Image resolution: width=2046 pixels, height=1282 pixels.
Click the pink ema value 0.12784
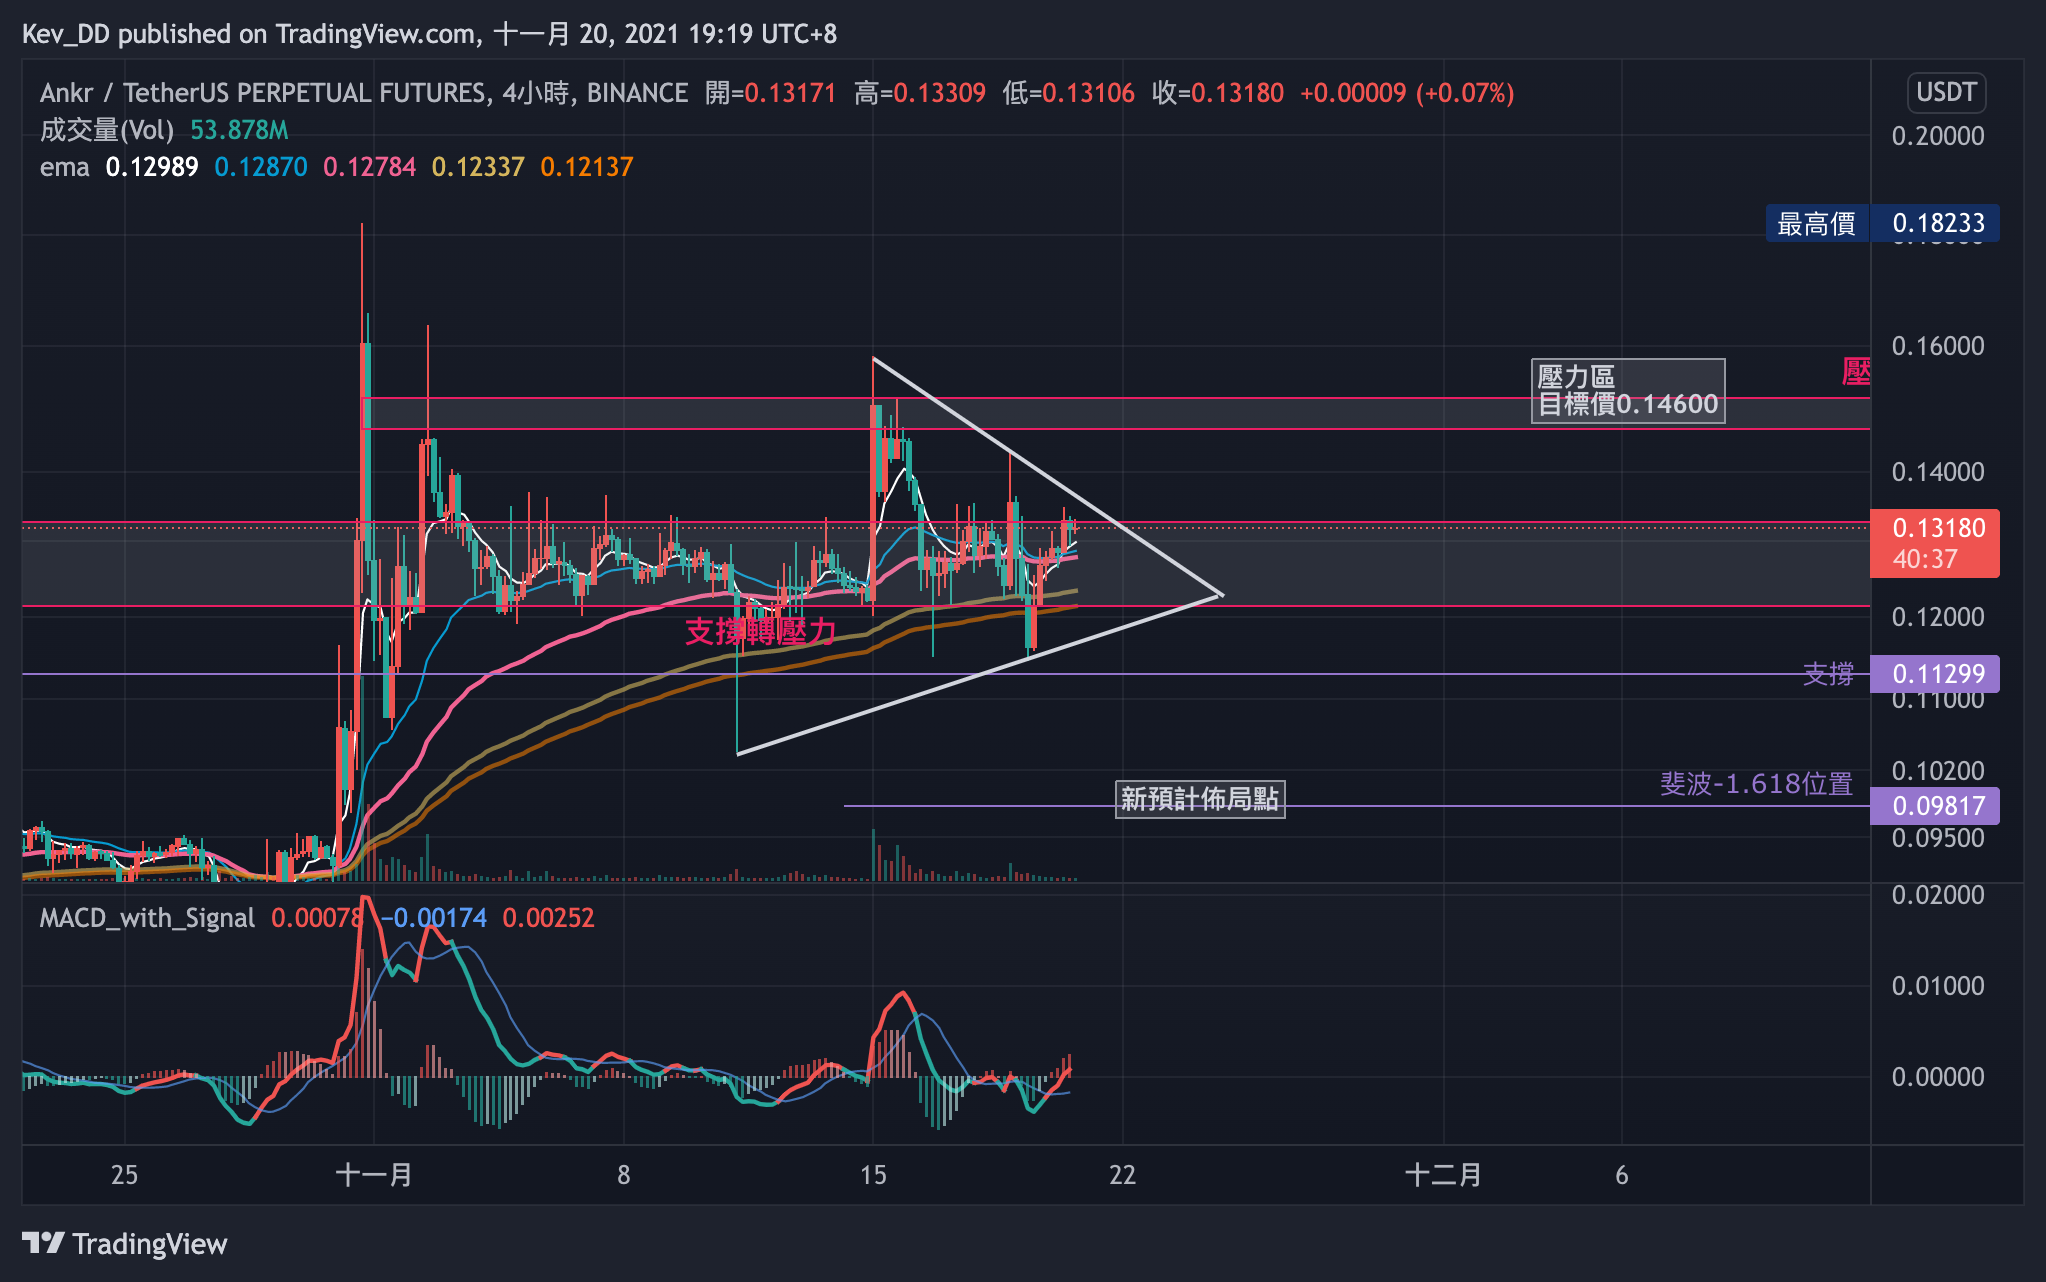(x=369, y=167)
